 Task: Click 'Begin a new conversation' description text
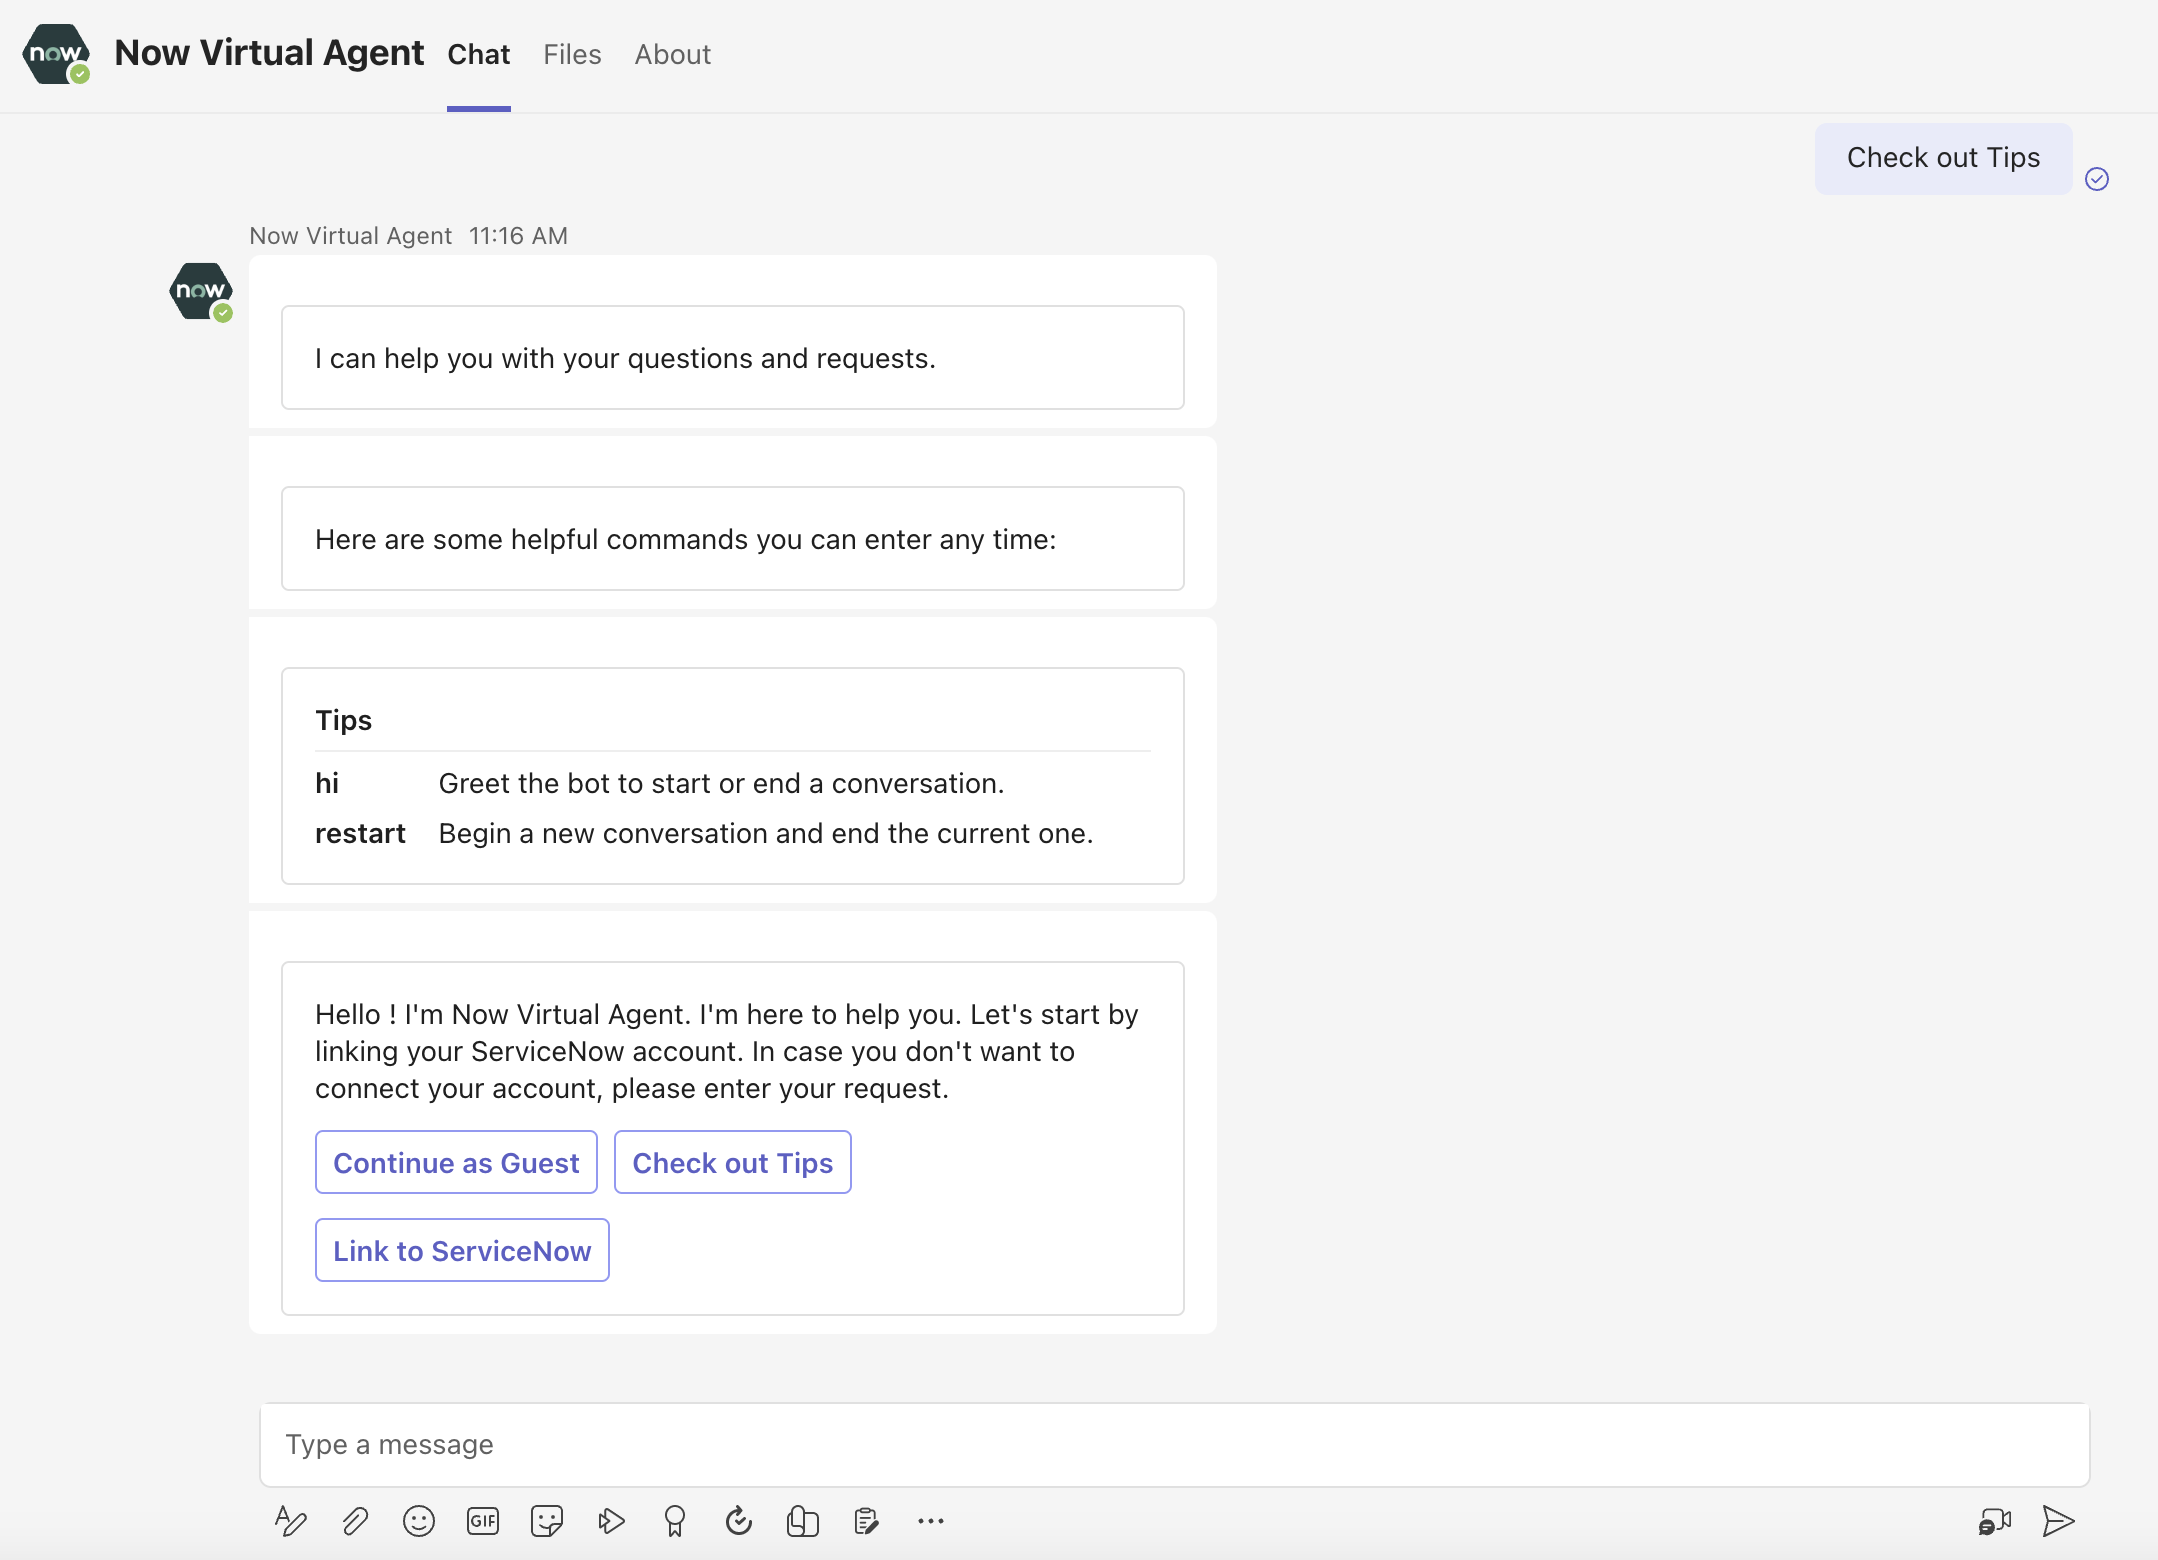[x=766, y=834]
